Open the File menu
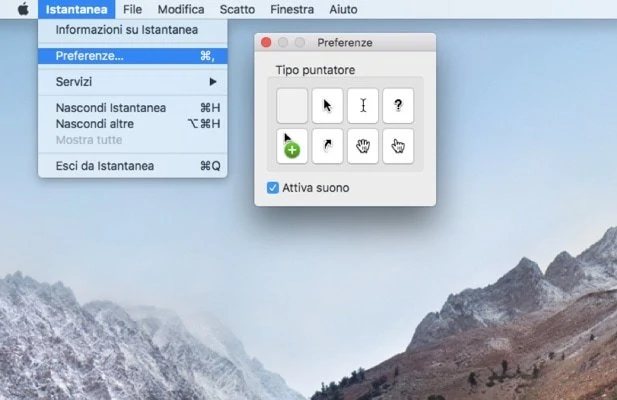This screenshot has height=400, width=617. point(132,9)
